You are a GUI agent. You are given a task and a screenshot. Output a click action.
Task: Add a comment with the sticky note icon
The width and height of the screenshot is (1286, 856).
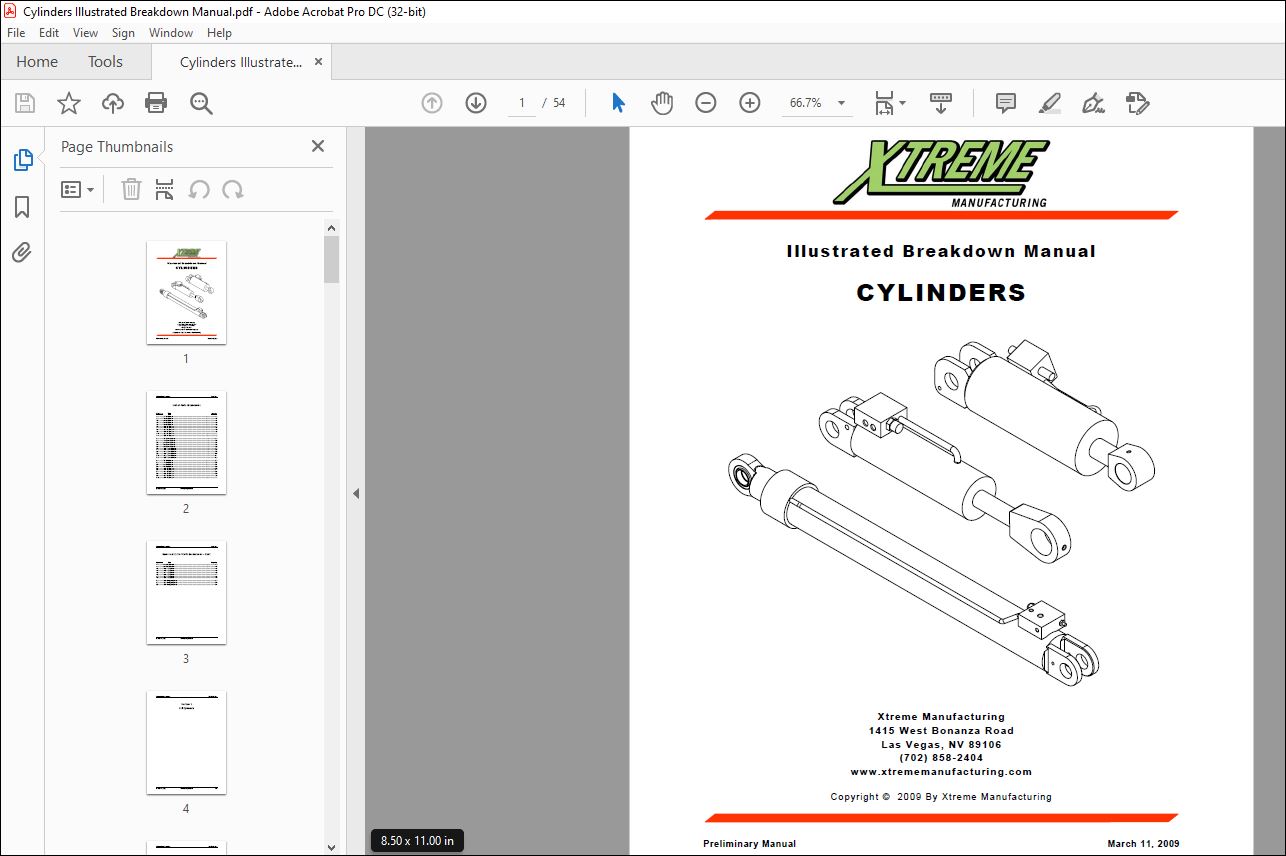point(1006,103)
